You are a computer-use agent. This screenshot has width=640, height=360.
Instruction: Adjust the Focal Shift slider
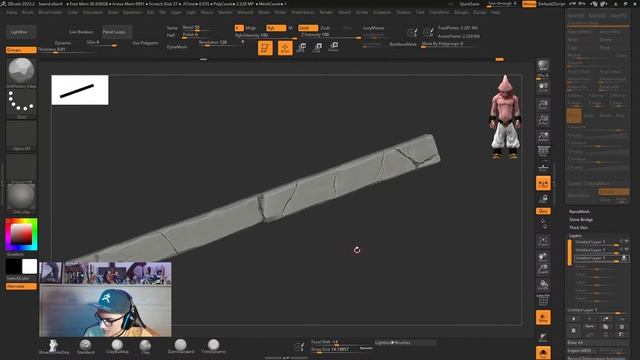pos(341,342)
